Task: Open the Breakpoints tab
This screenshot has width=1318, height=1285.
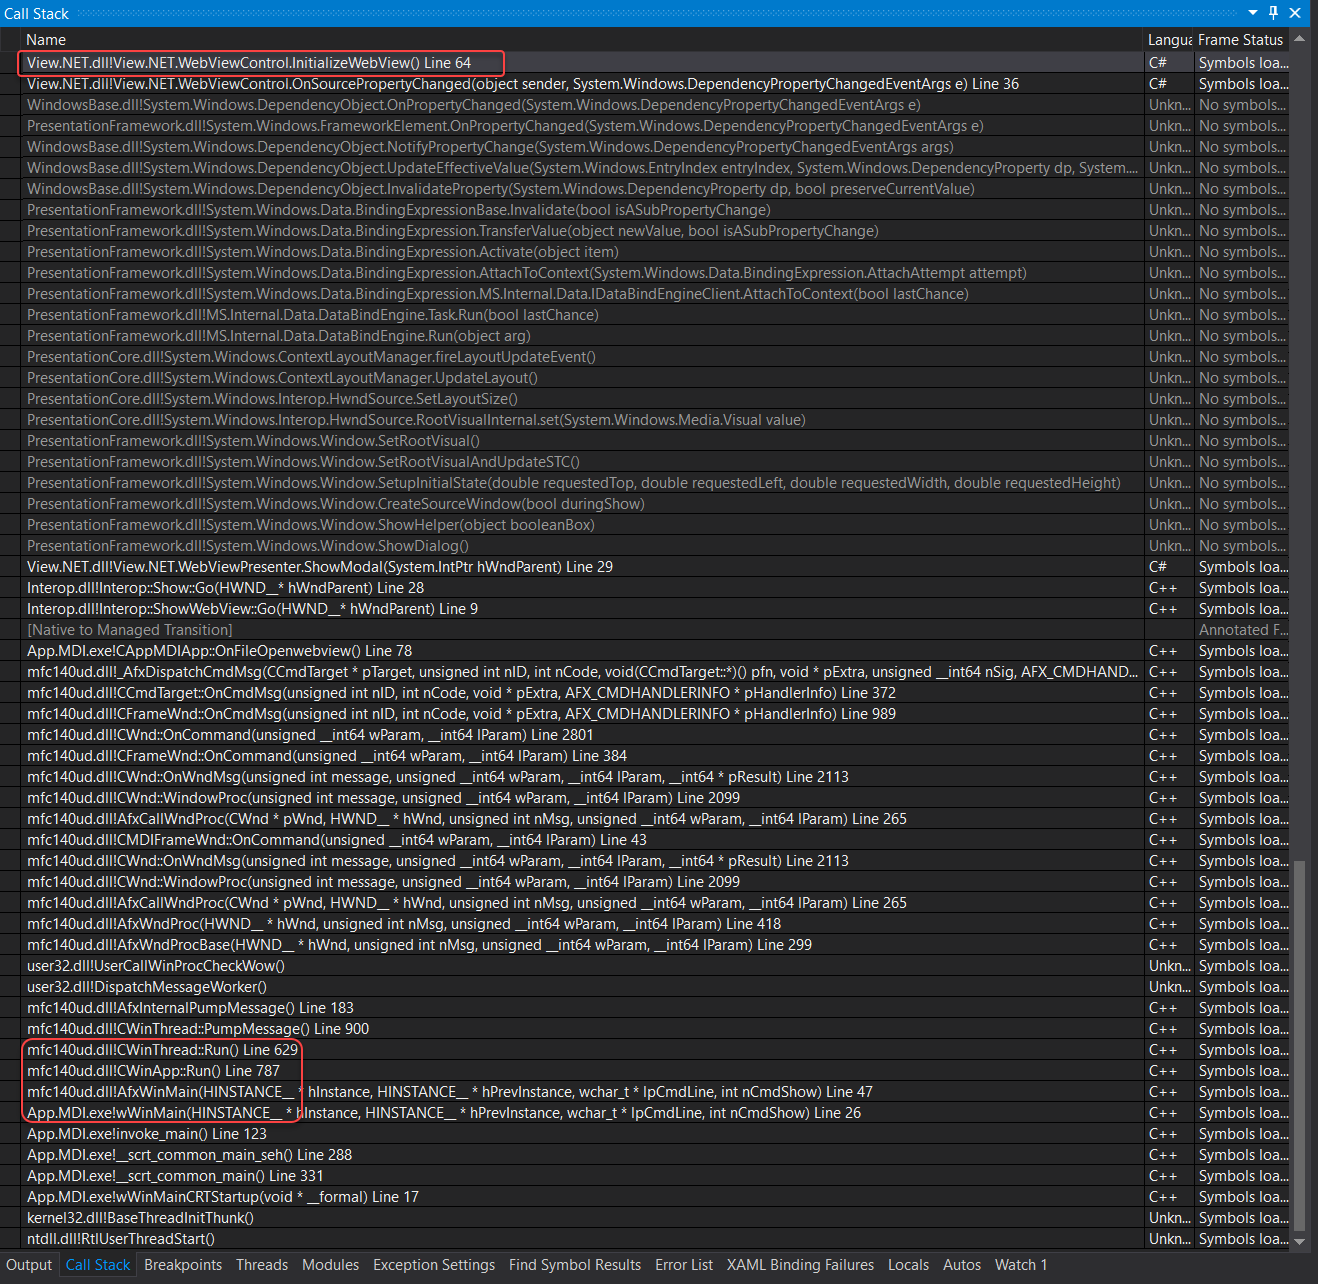Action: pyautogui.click(x=183, y=1264)
